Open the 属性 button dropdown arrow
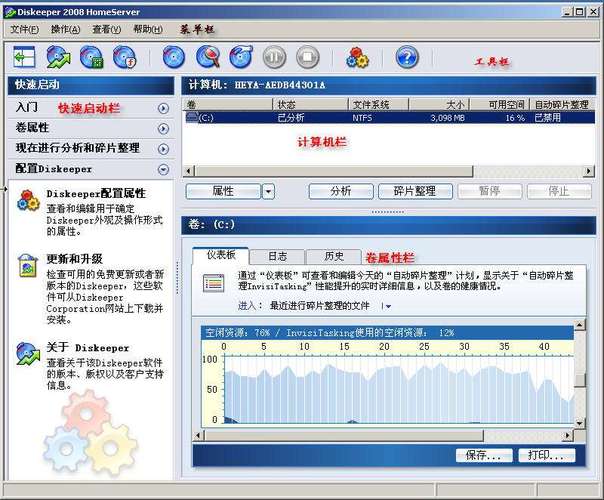 (x=268, y=191)
